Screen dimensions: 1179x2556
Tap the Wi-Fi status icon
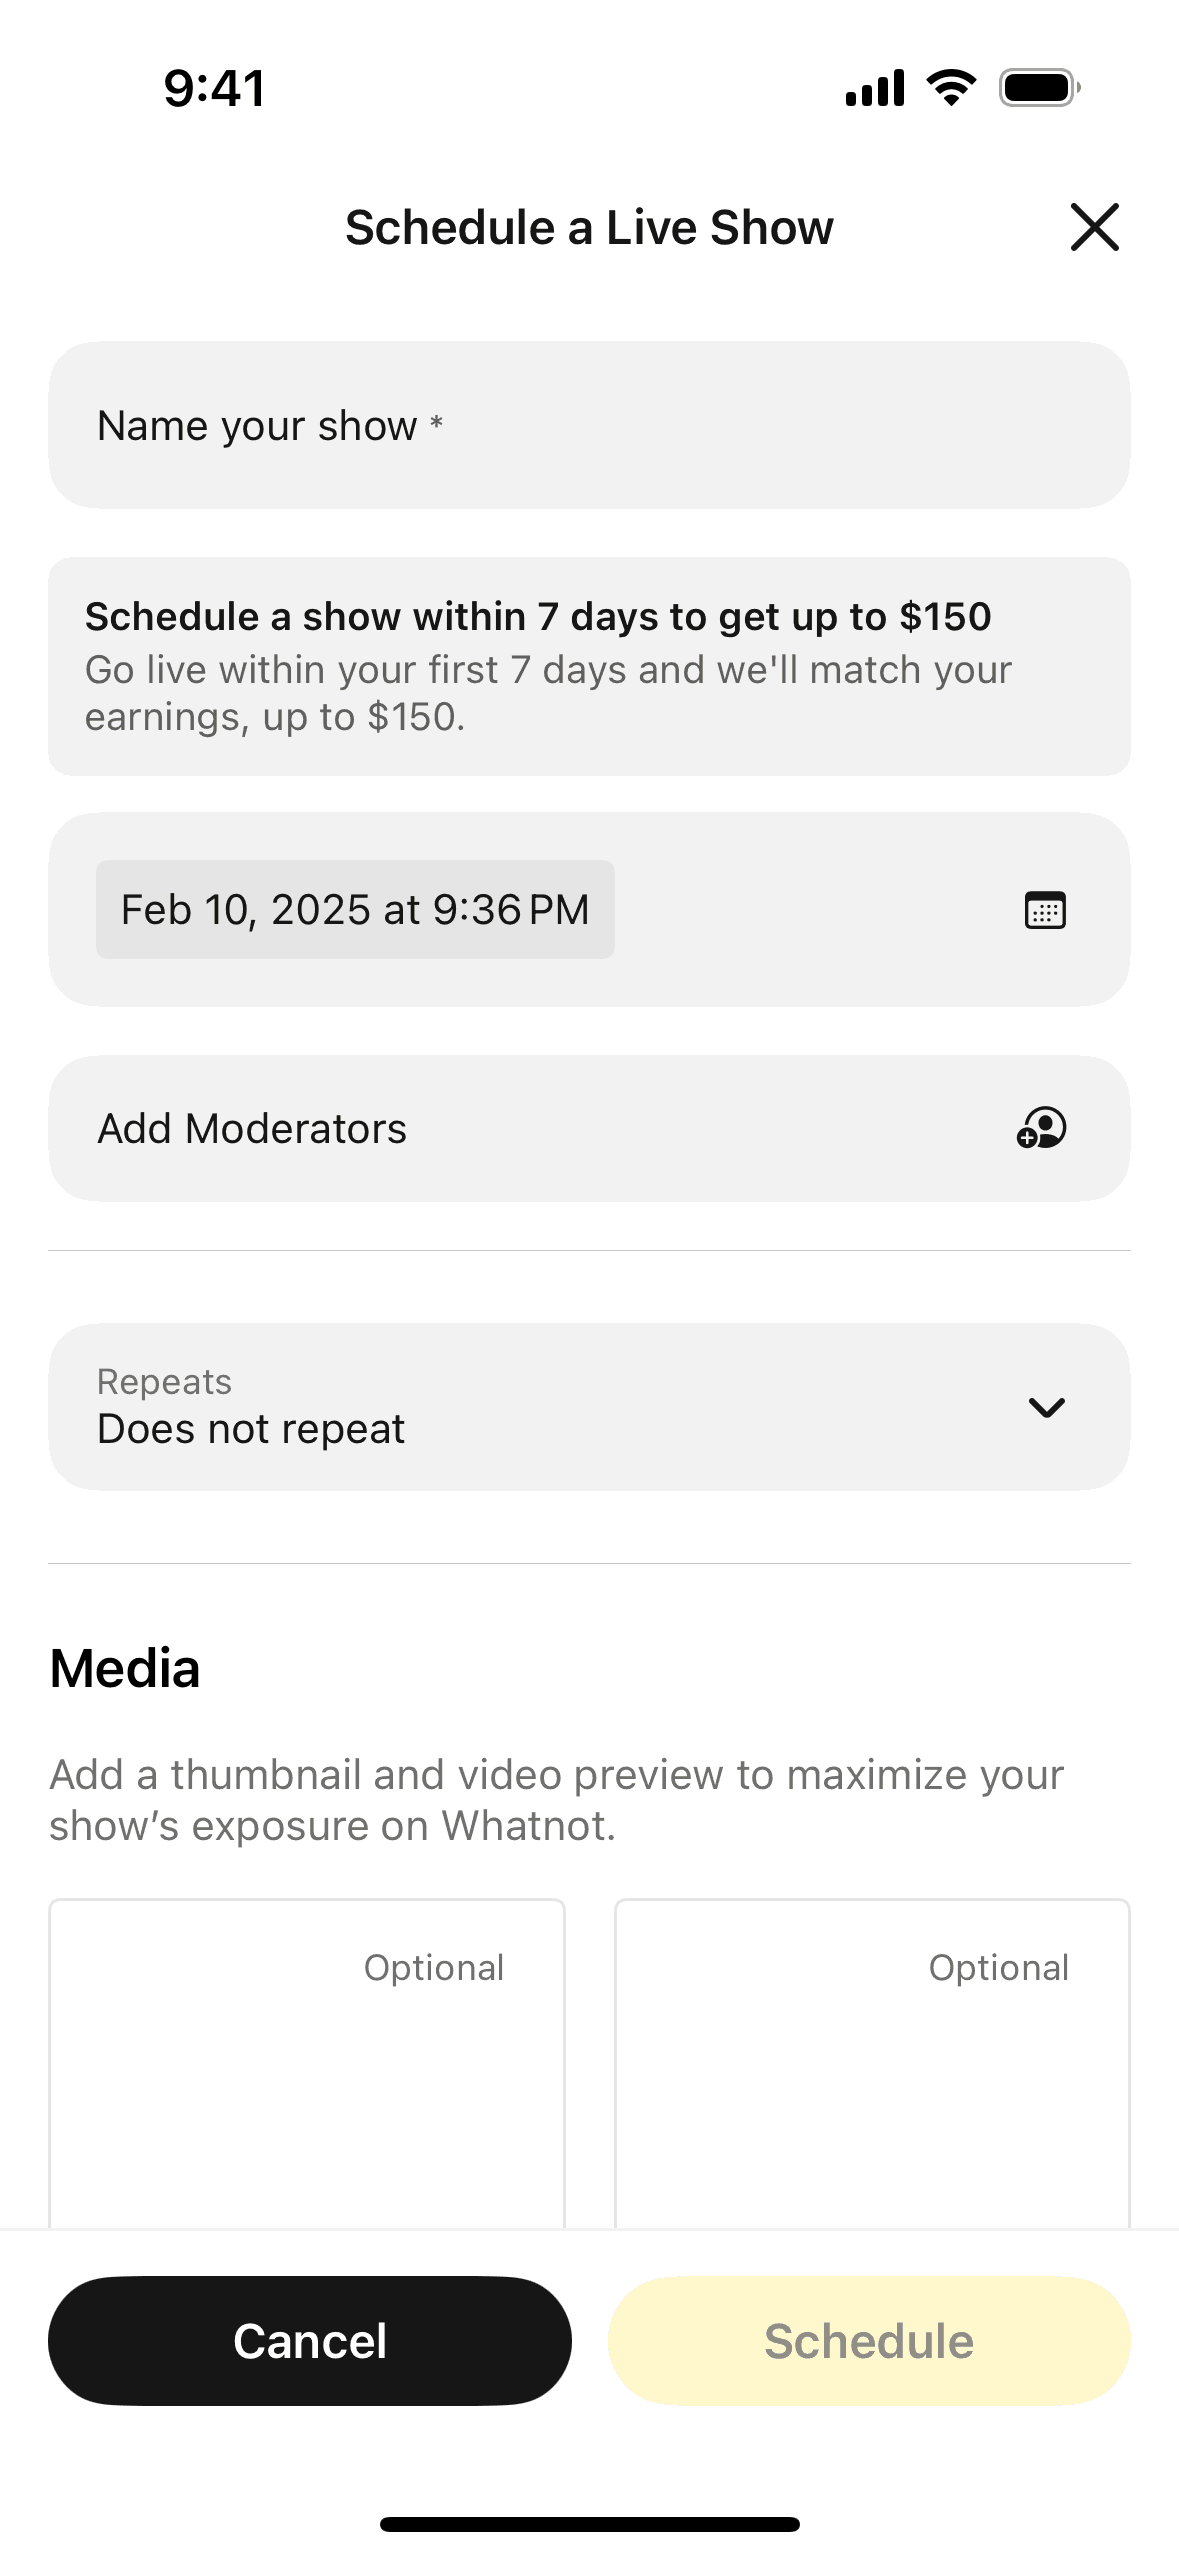(x=951, y=88)
